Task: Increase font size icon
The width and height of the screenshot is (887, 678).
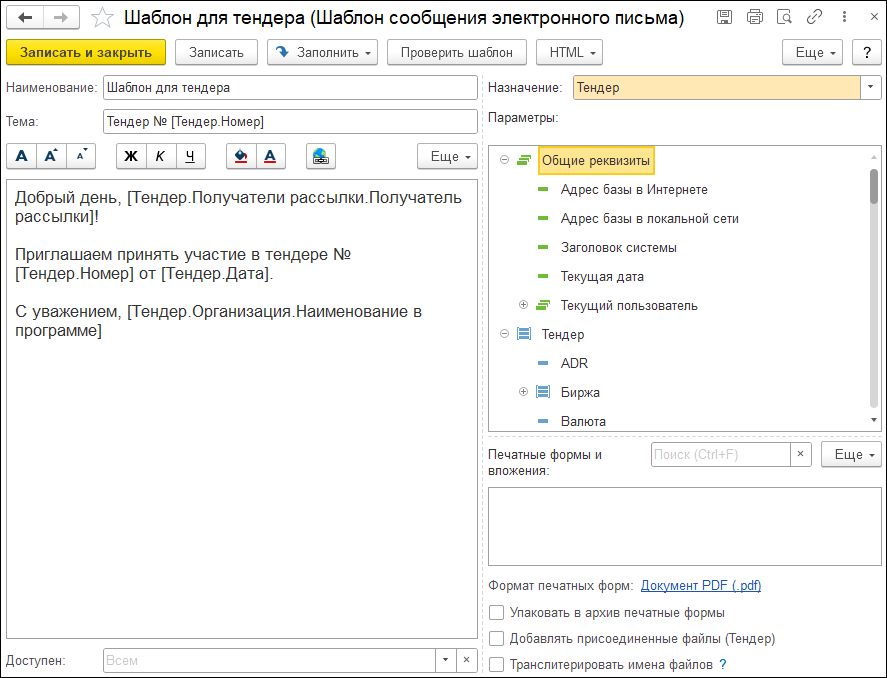Action: [x=51, y=156]
